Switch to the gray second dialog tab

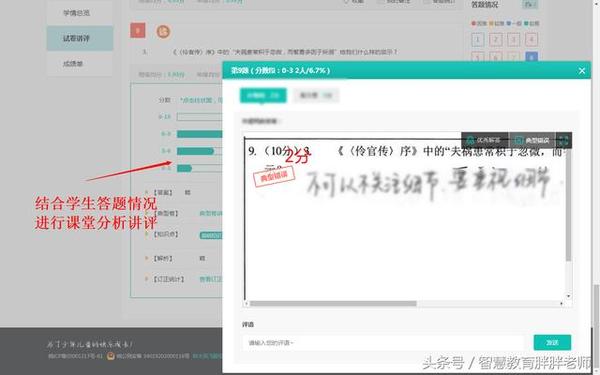click(316, 95)
